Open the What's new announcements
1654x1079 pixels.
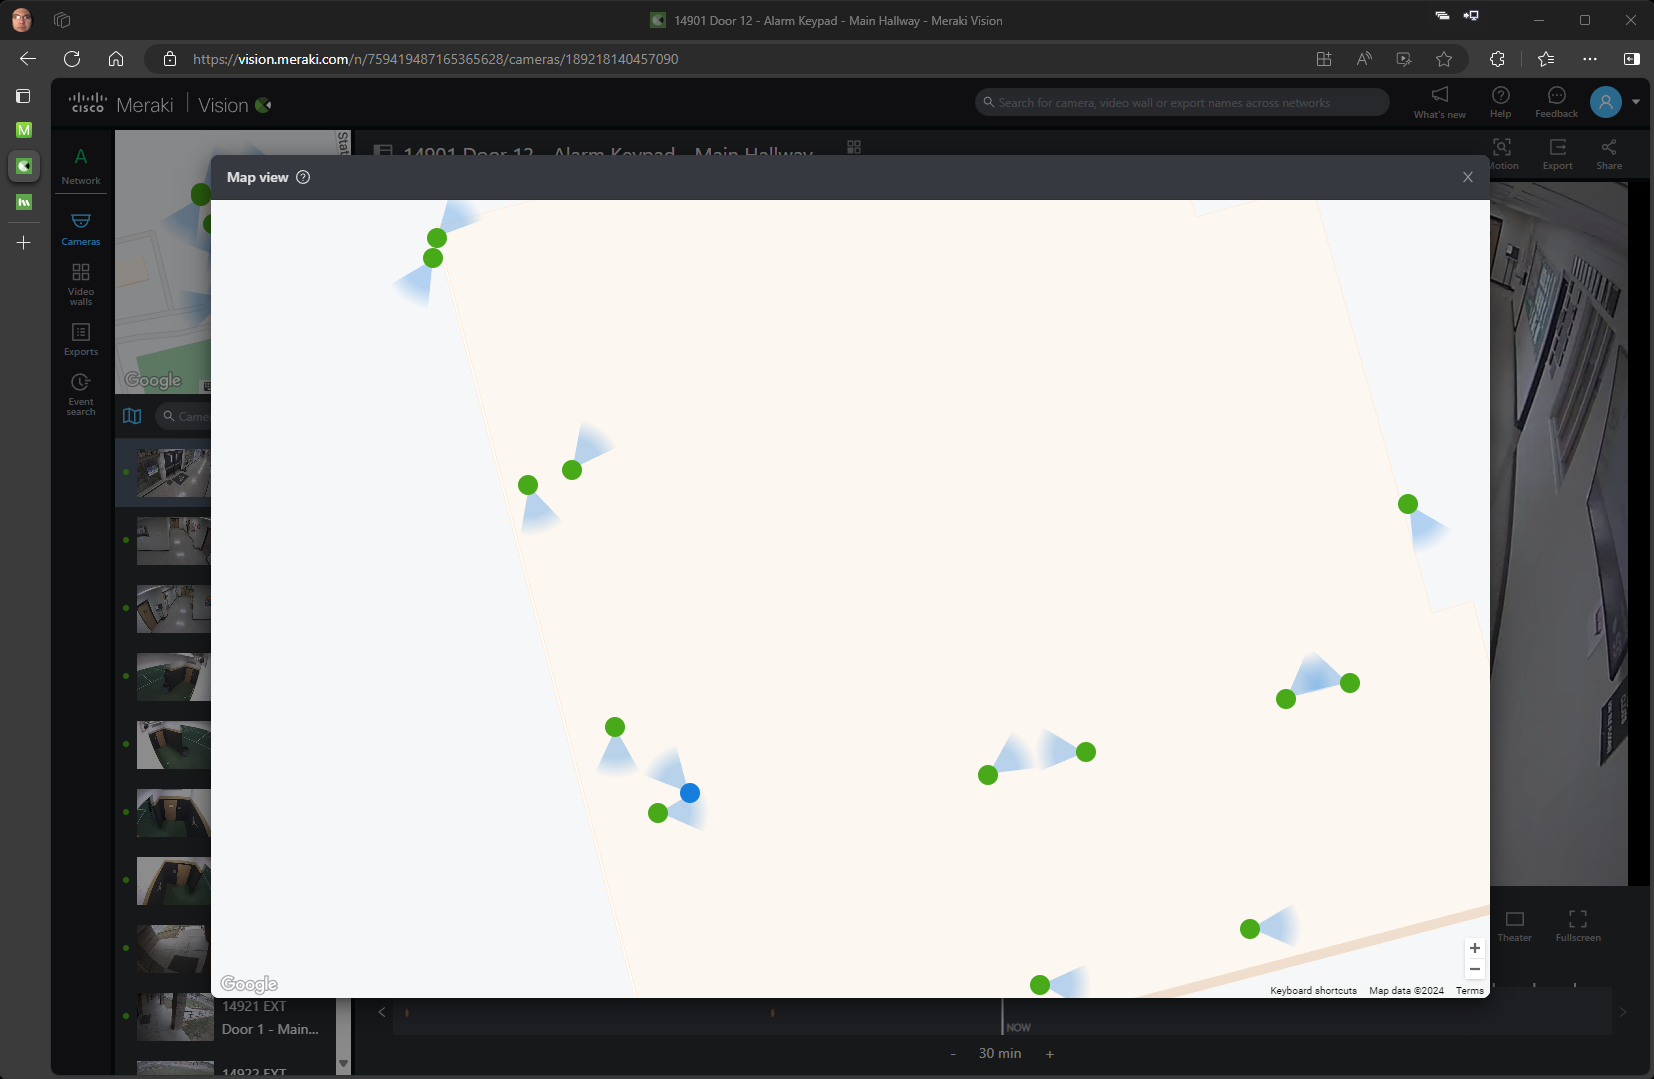[1438, 101]
